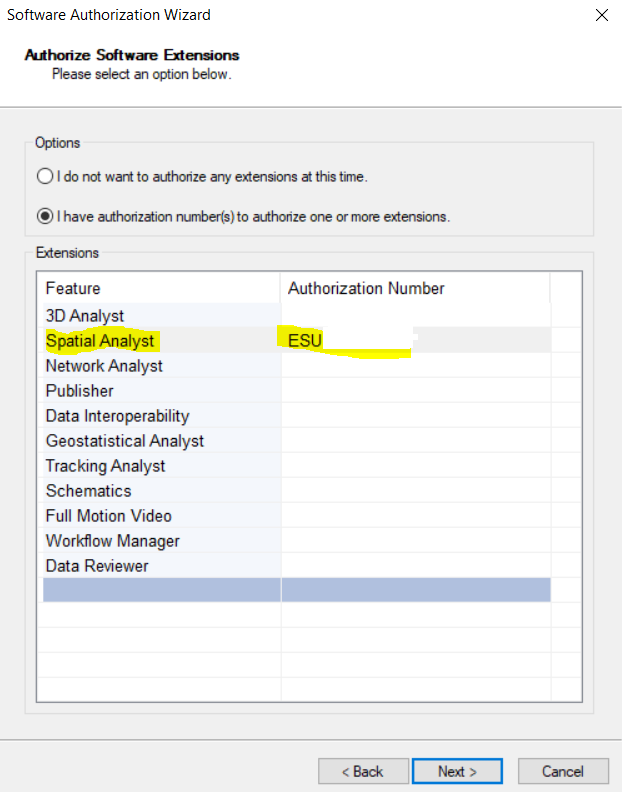Select the Tracking Analyst feature row

(106, 466)
